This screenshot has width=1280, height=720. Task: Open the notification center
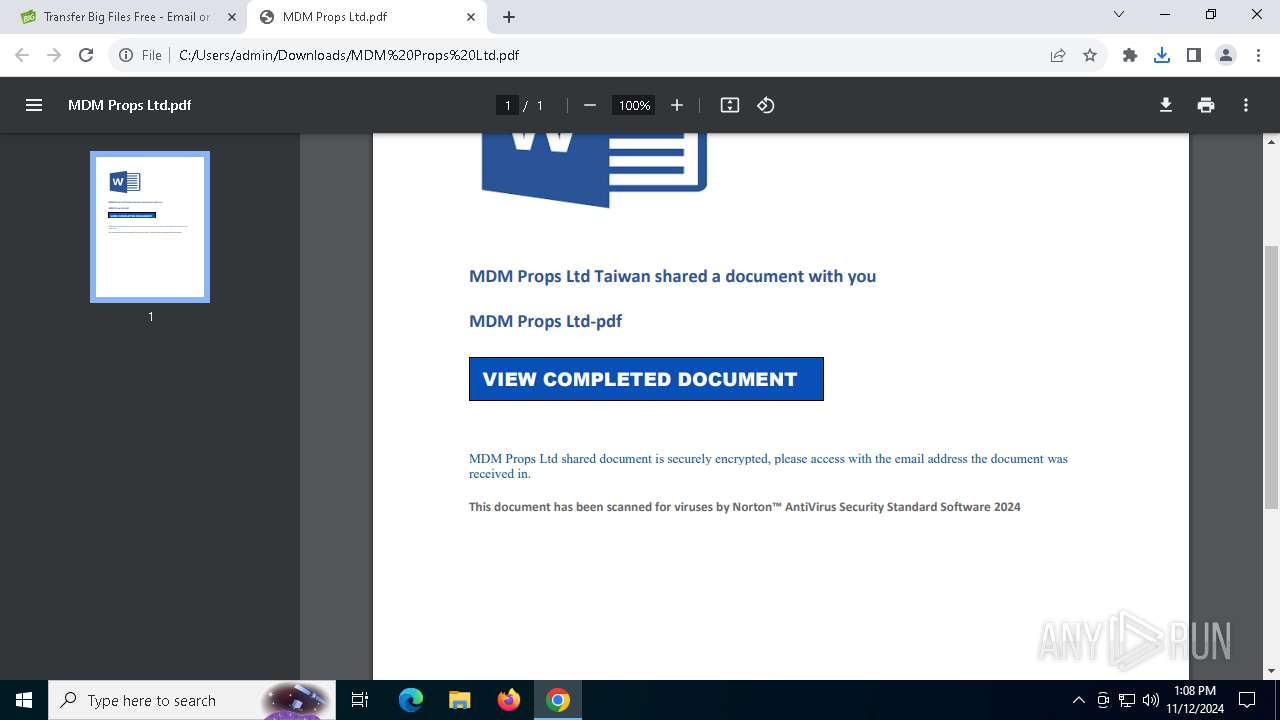coord(1247,700)
